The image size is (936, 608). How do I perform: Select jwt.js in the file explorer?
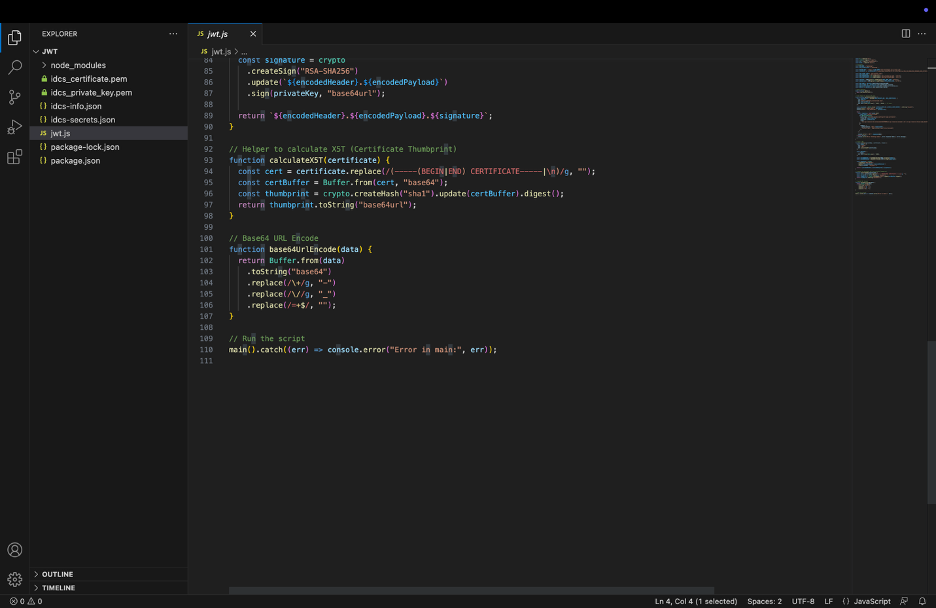(109, 133)
